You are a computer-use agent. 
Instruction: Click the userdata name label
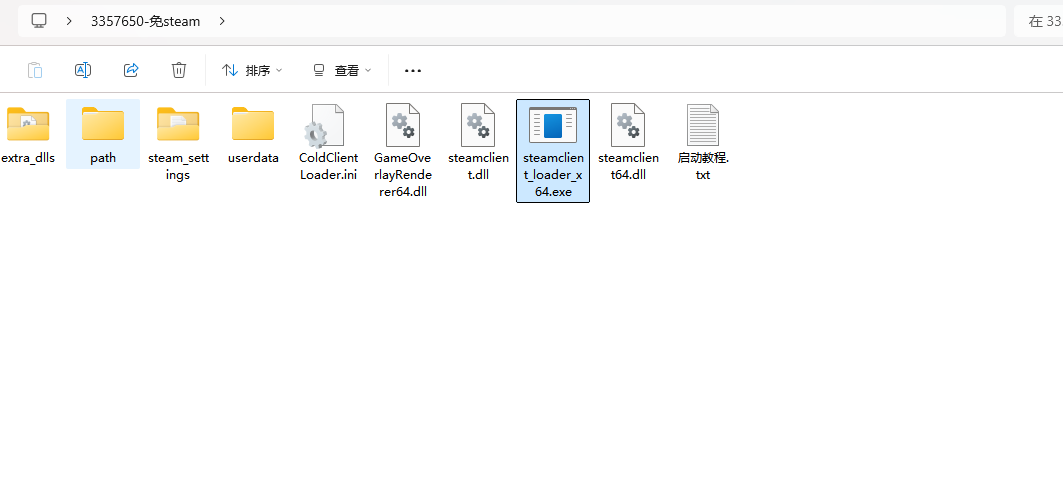[253, 159]
